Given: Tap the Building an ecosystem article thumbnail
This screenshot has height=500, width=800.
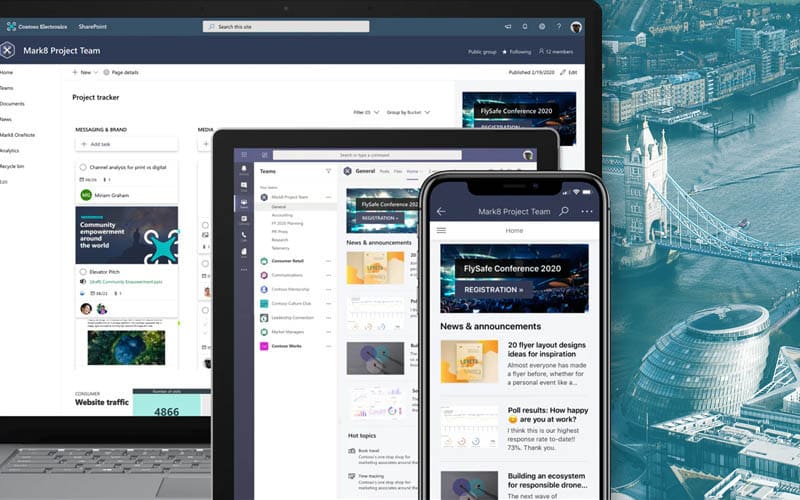Looking at the screenshot, I should 469,485.
